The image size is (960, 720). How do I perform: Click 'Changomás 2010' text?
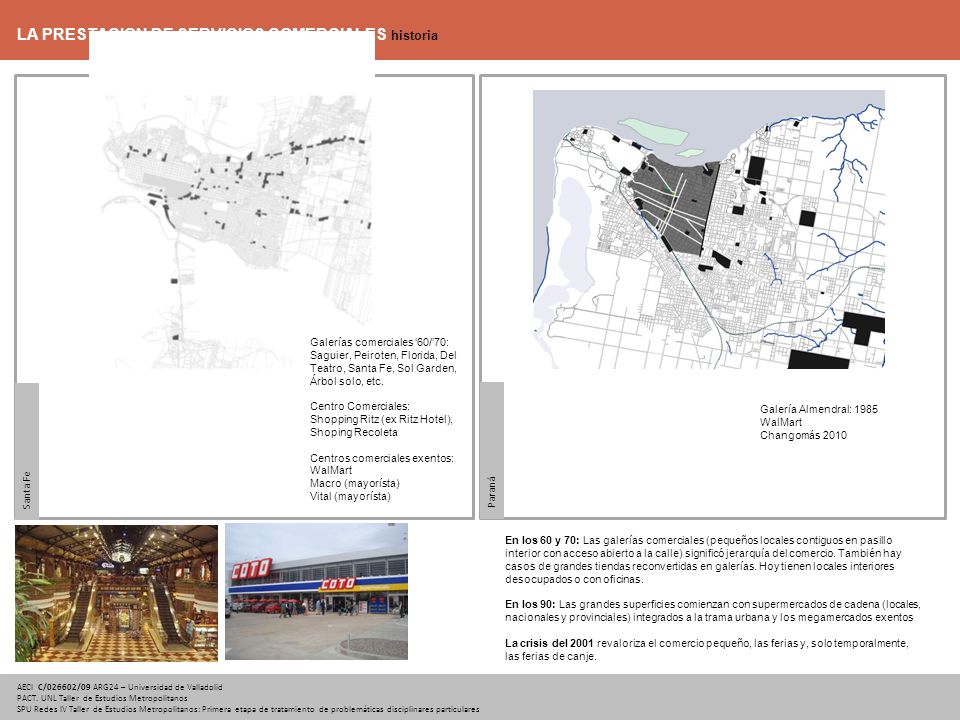(803, 435)
